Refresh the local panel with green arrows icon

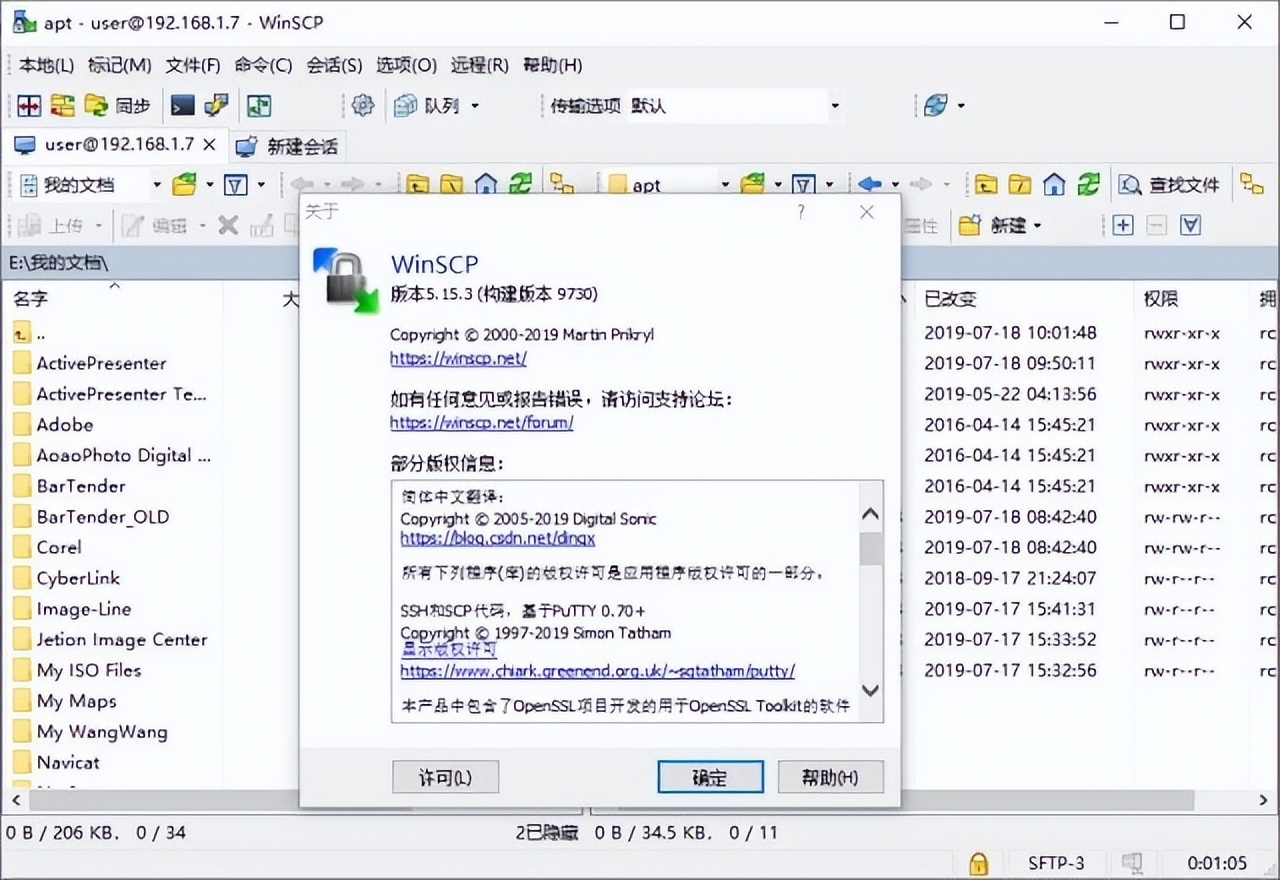[520, 184]
